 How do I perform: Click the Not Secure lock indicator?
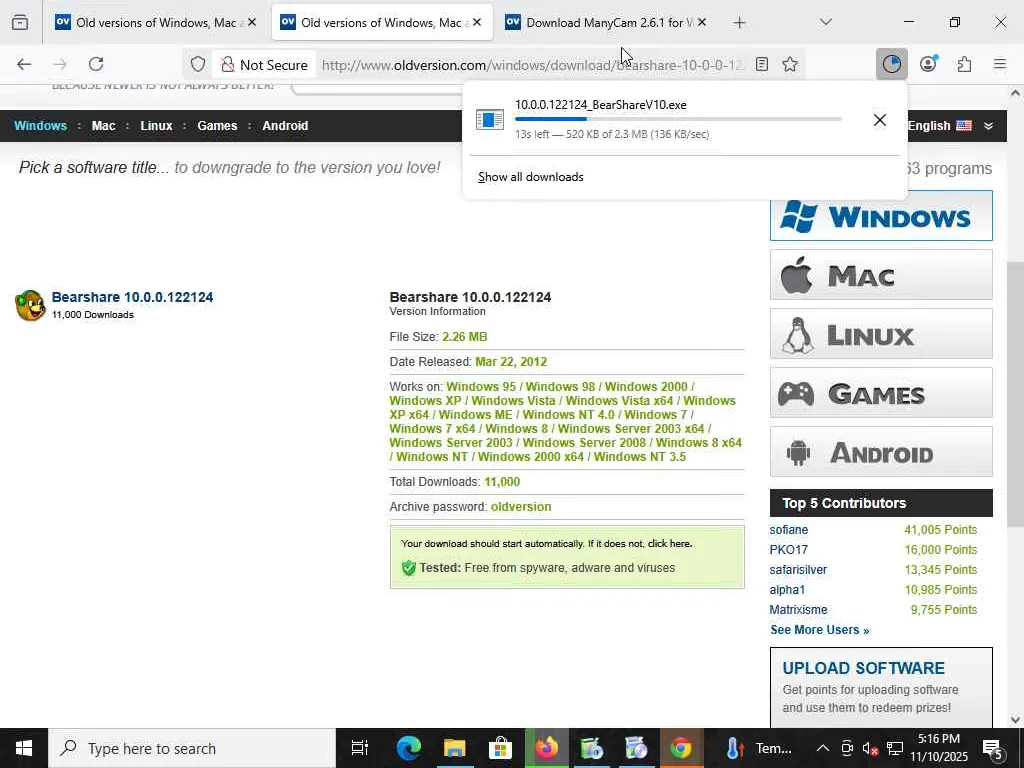click(x=264, y=65)
